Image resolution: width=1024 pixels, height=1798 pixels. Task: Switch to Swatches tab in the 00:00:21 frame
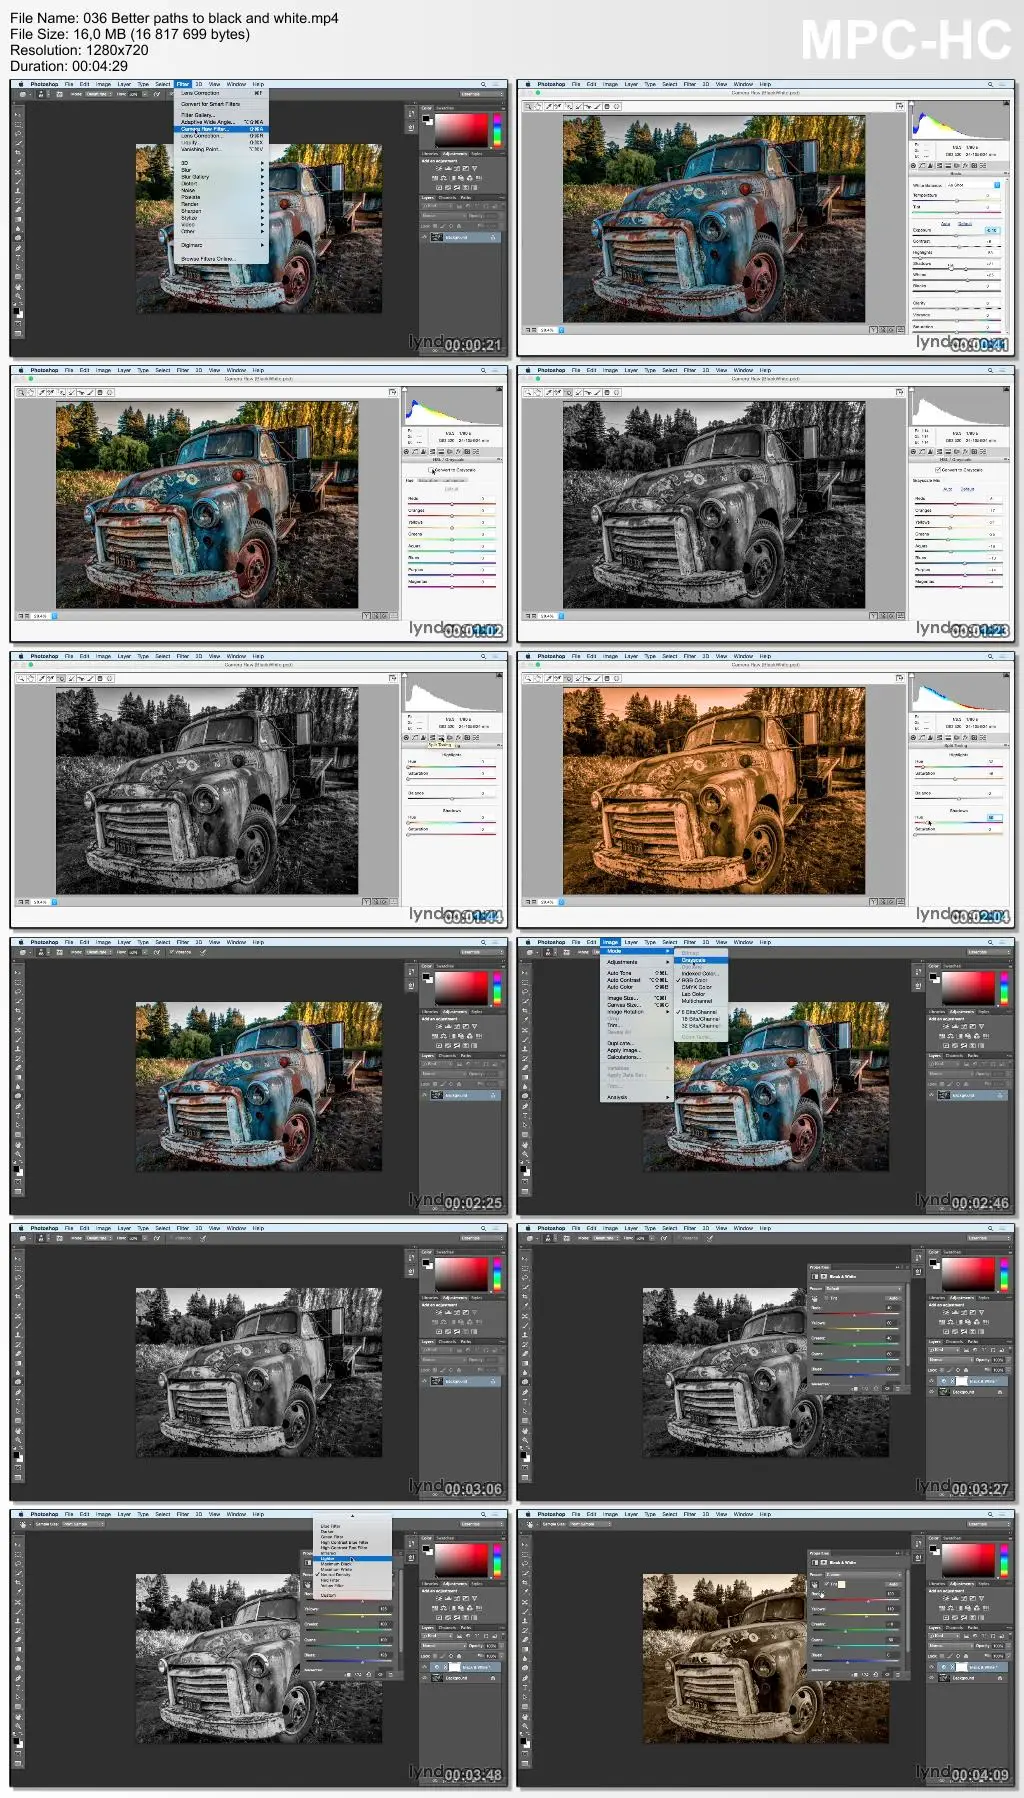446,108
